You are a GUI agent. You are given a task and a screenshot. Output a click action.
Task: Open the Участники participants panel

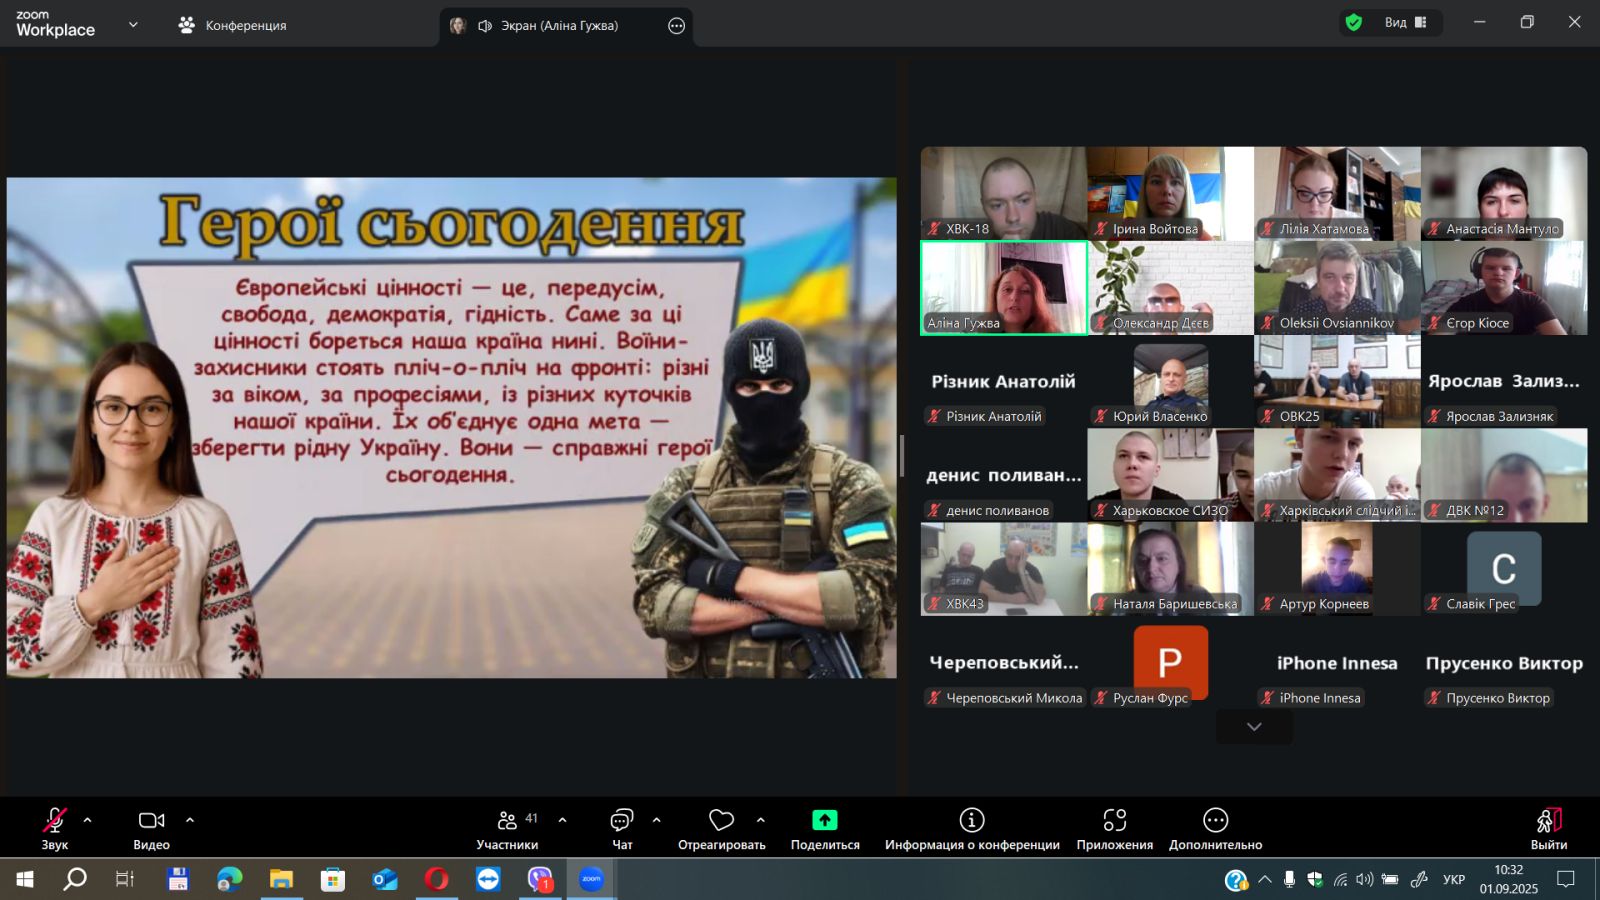pos(507,828)
